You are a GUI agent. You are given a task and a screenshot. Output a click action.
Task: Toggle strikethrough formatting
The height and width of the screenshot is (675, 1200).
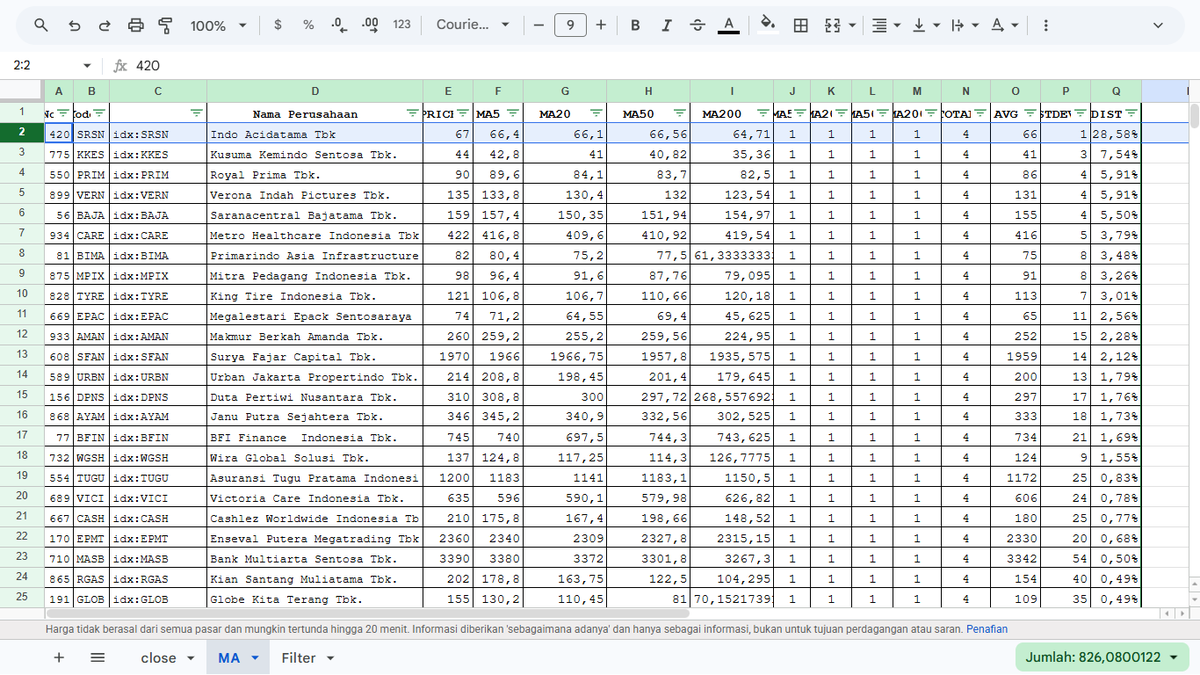coord(697,25)
